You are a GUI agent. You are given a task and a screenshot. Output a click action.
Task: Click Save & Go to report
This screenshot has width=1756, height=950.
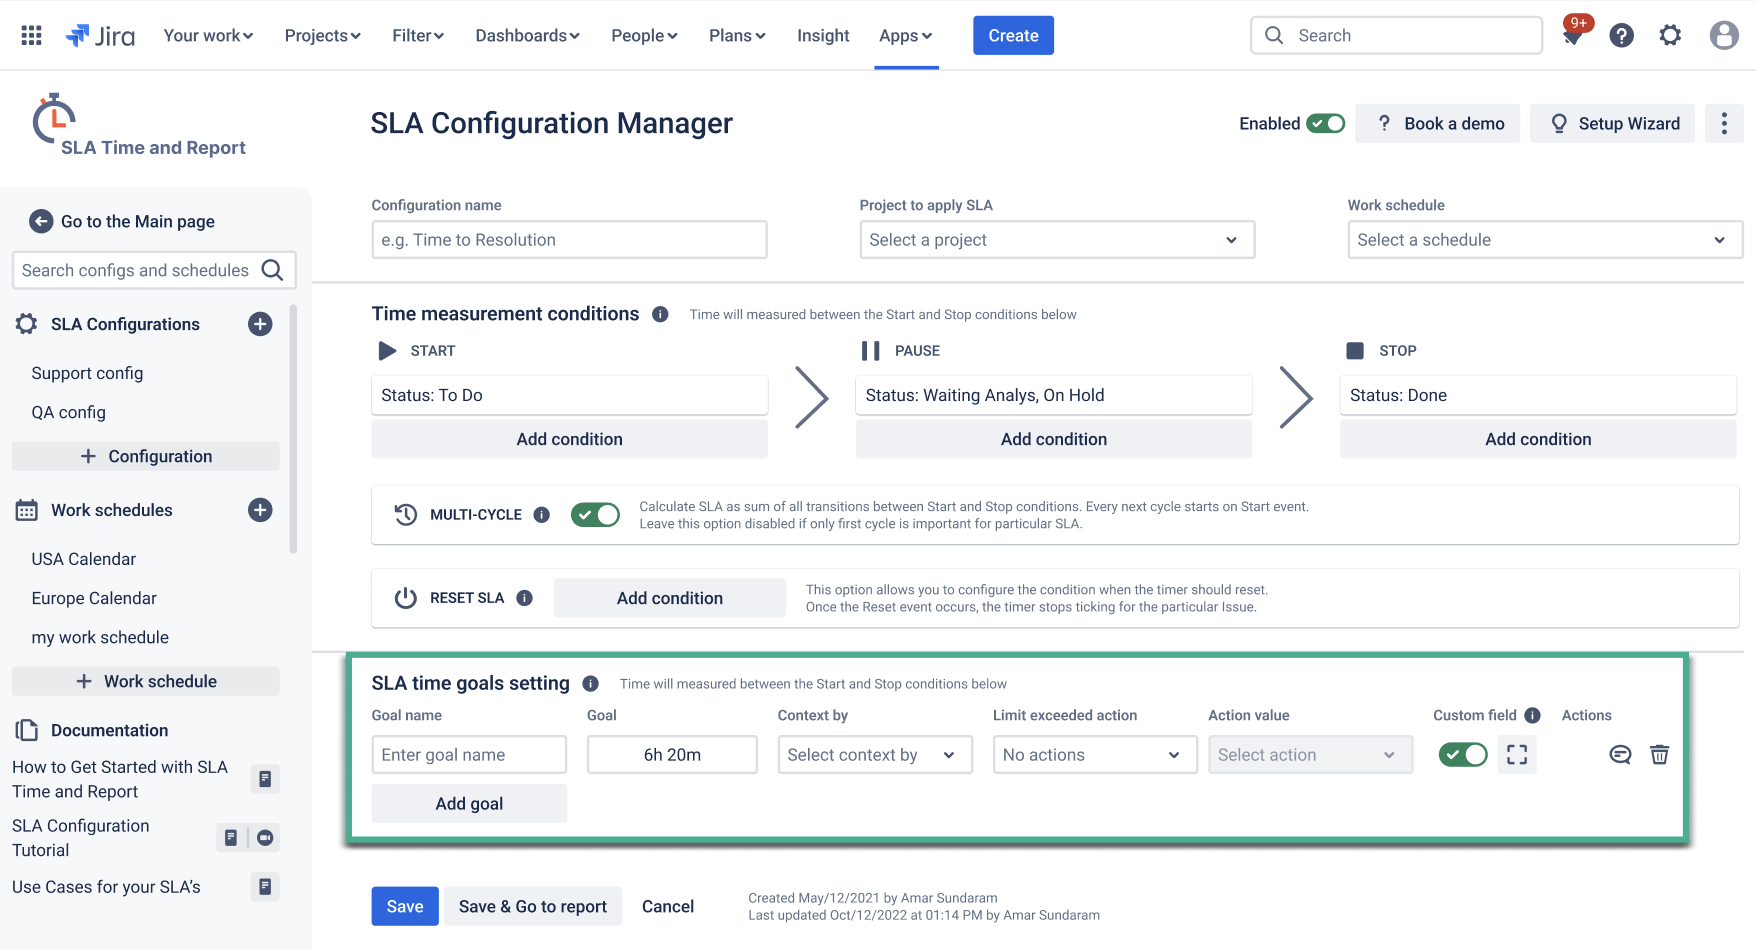532,906
